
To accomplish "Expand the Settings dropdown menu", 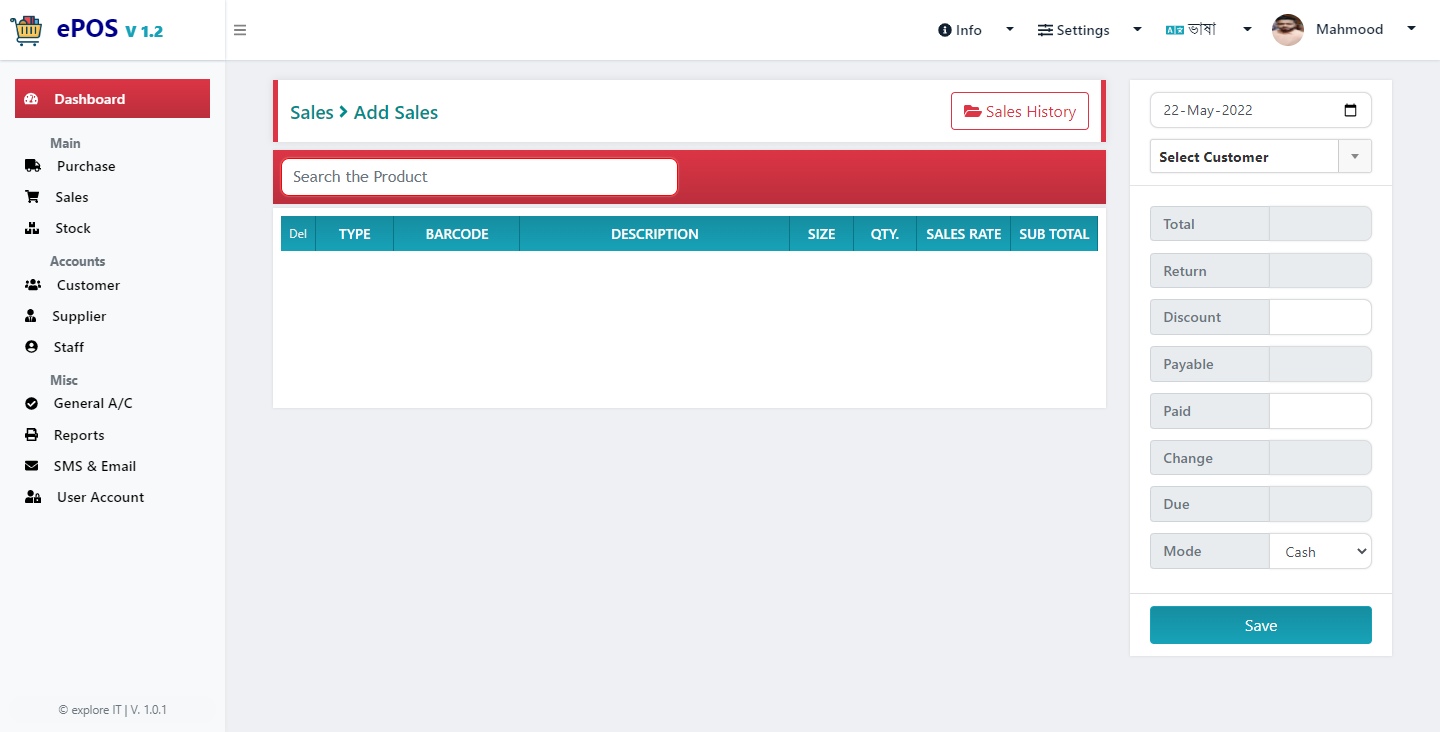I will [x=1089, y=30].
